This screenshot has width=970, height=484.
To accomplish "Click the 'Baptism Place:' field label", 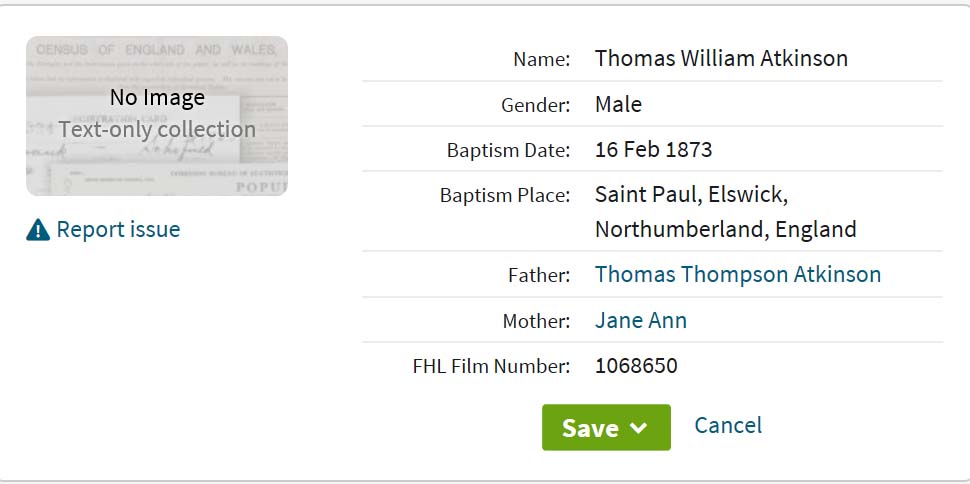I will coord(505,196).
